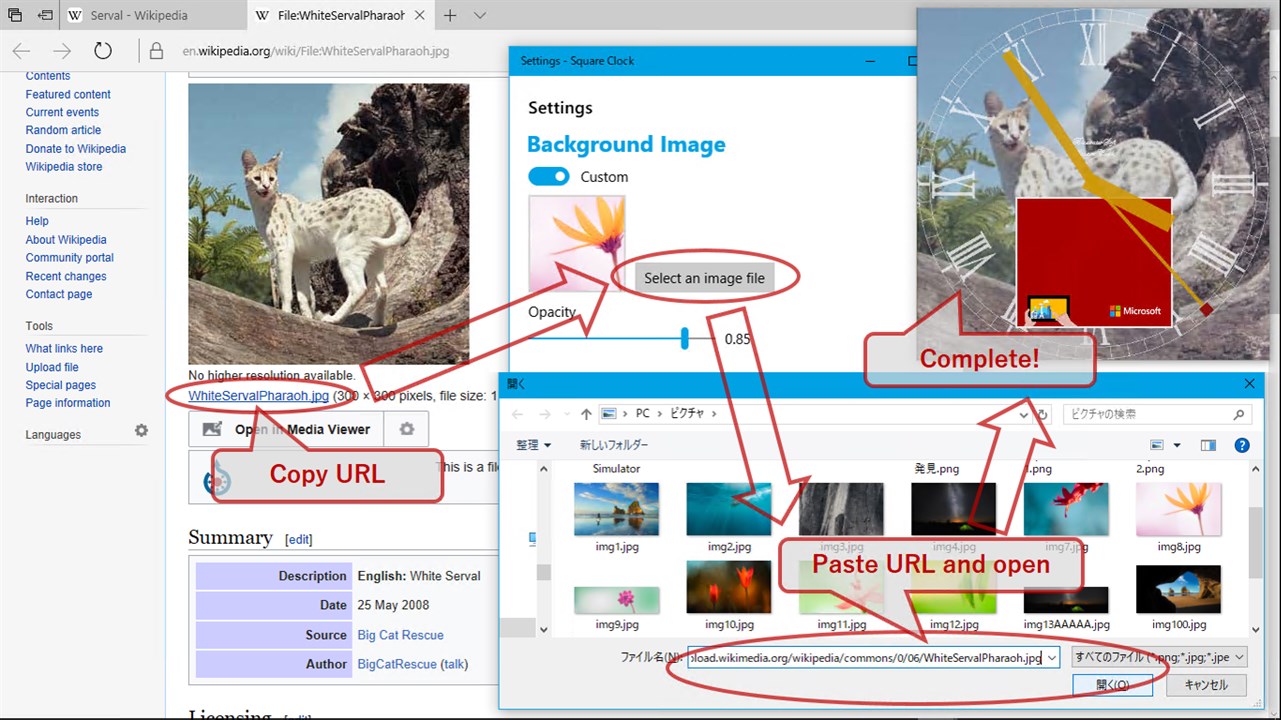The height and width of the screenshot is (720, 1281).
Task: Select the File:WhiteServalPharaoh browser tab
Action: [x=340, y=16]
